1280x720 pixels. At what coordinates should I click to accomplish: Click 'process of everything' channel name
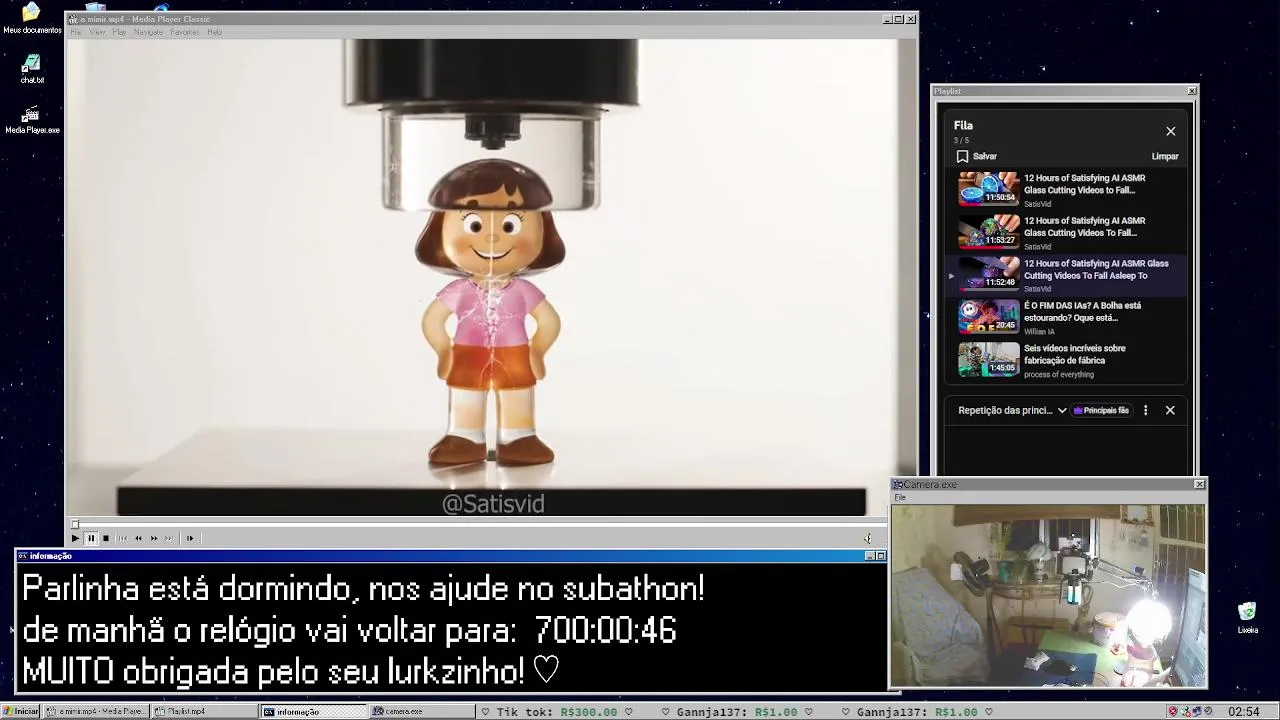tap(1059, 375)
